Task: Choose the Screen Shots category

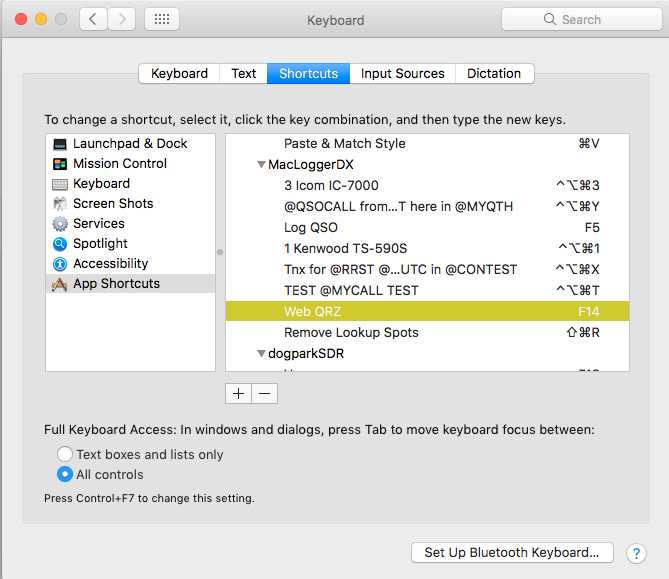Action: pyautogui.click(x=113, y=204)
